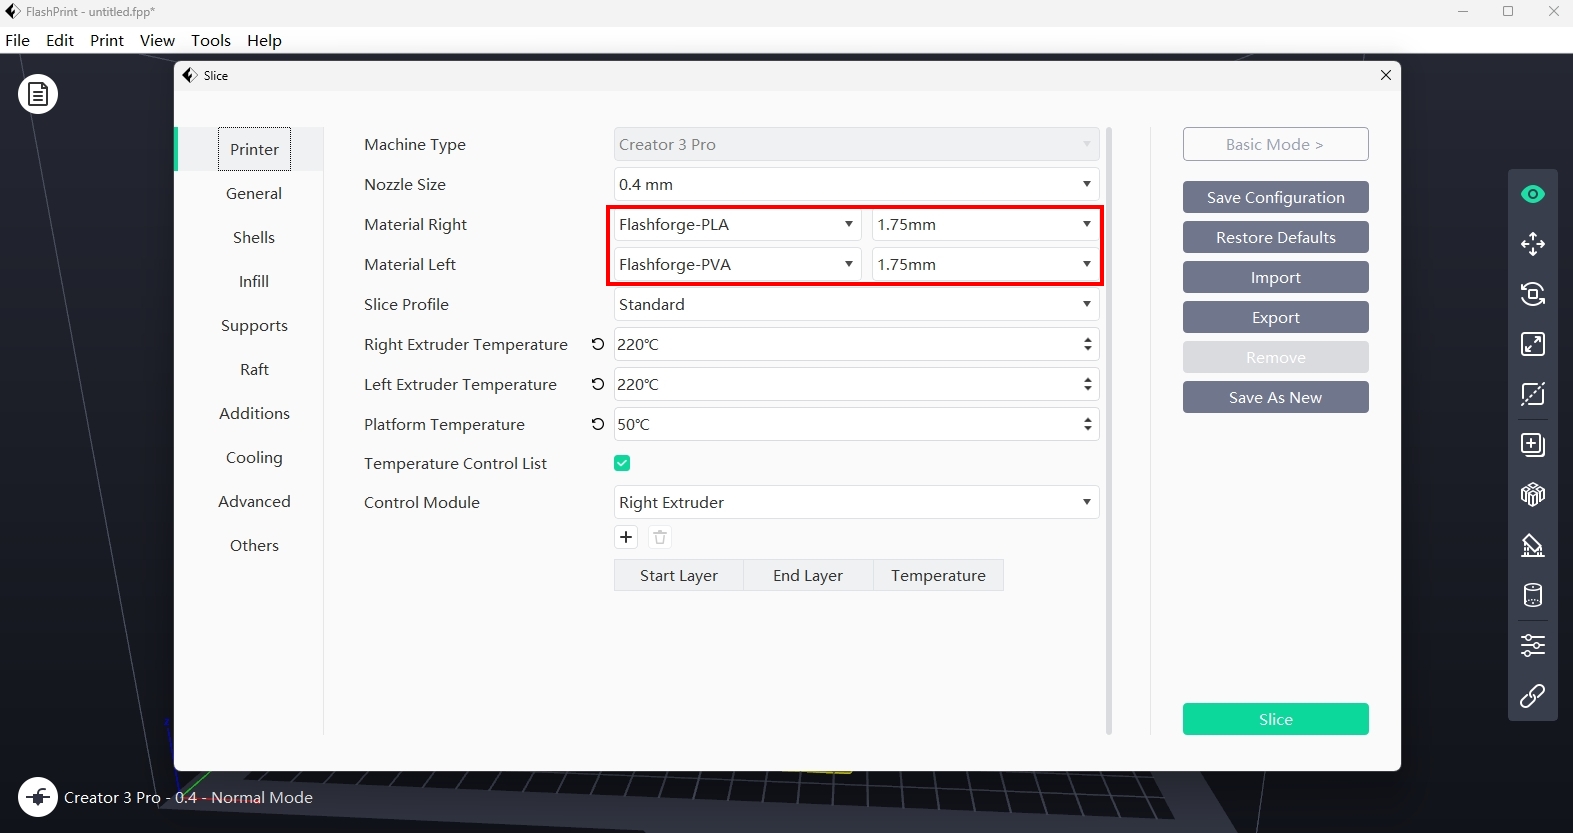
Task: Switch to the Raft tab
Action: (x=254, y=369)
